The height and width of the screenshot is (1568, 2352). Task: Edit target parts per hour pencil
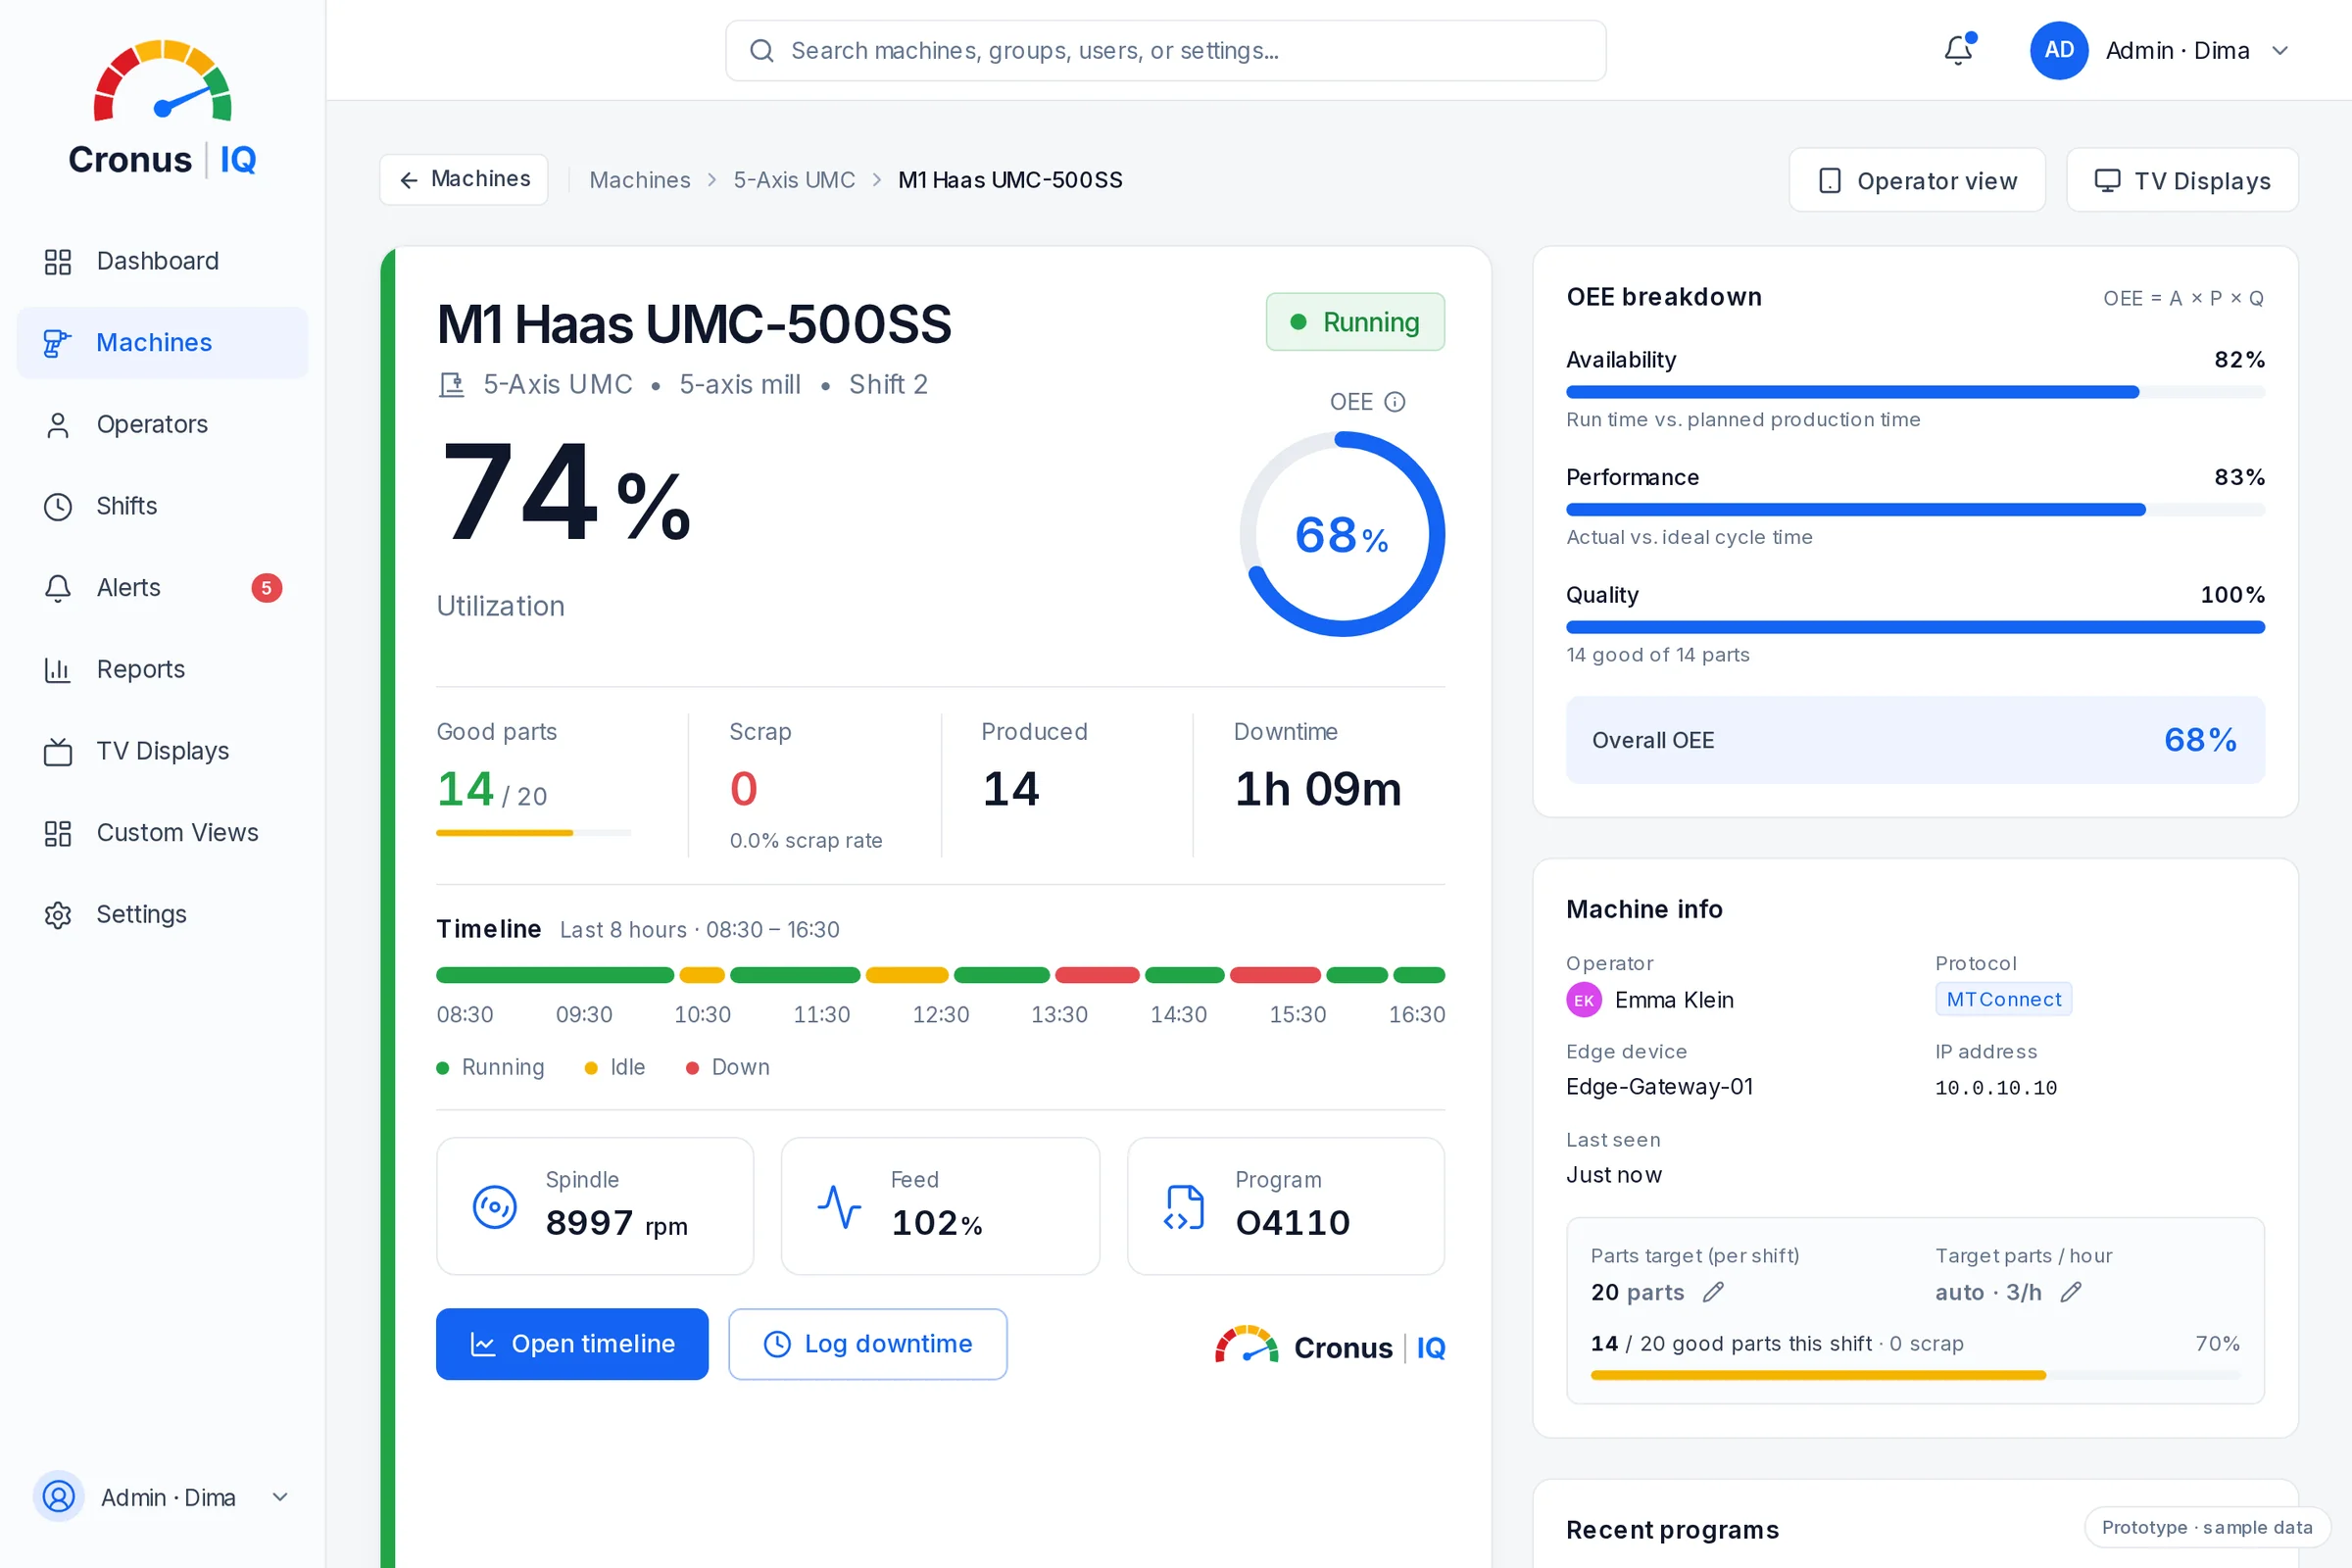[x=2071, y=1292]
